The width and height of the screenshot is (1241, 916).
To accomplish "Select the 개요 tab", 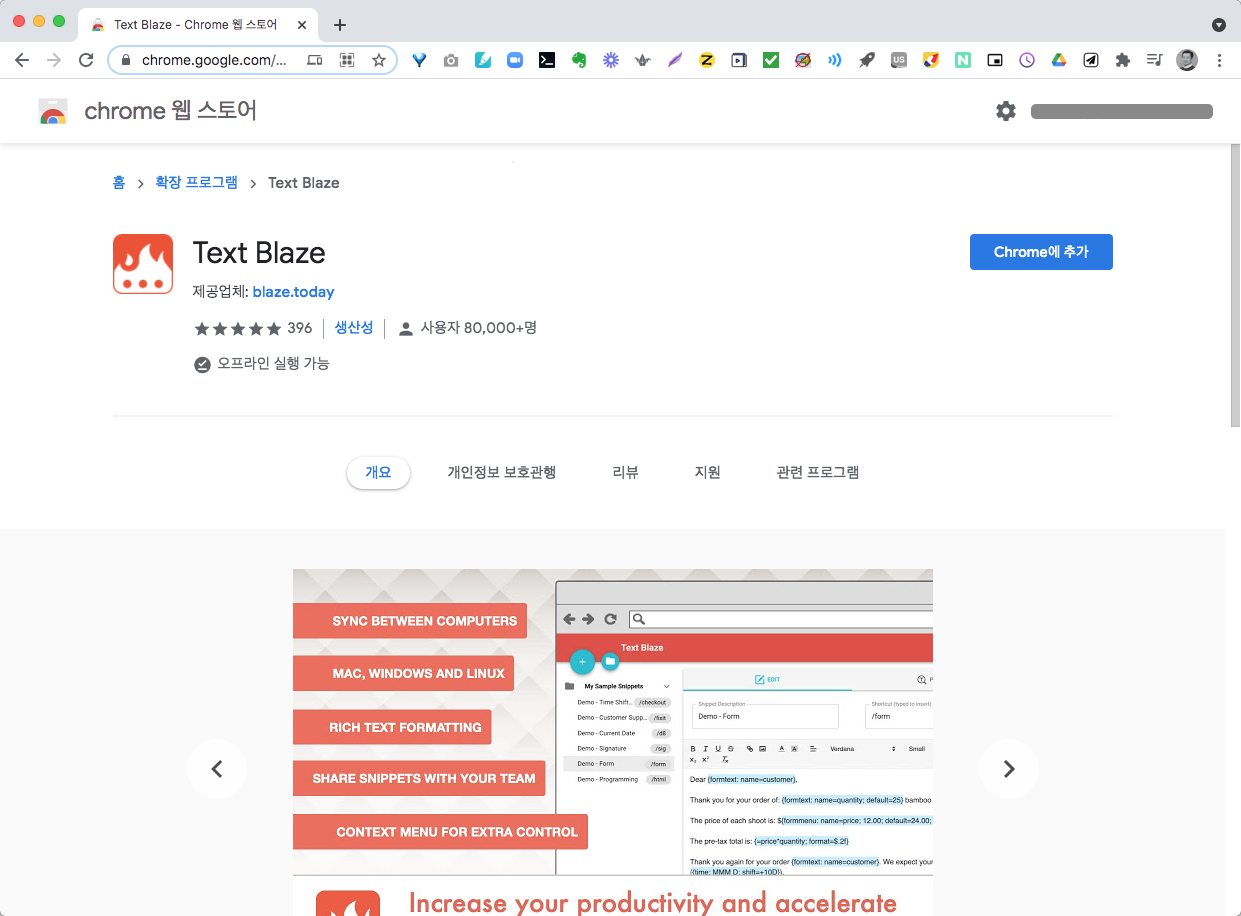I will point(378,472).
